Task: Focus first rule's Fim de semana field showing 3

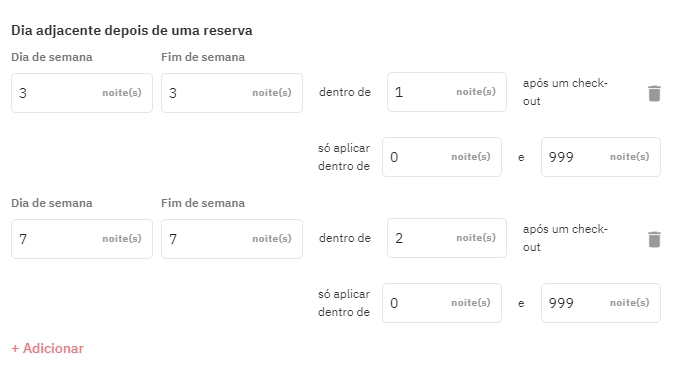Action: coord(232,93)
